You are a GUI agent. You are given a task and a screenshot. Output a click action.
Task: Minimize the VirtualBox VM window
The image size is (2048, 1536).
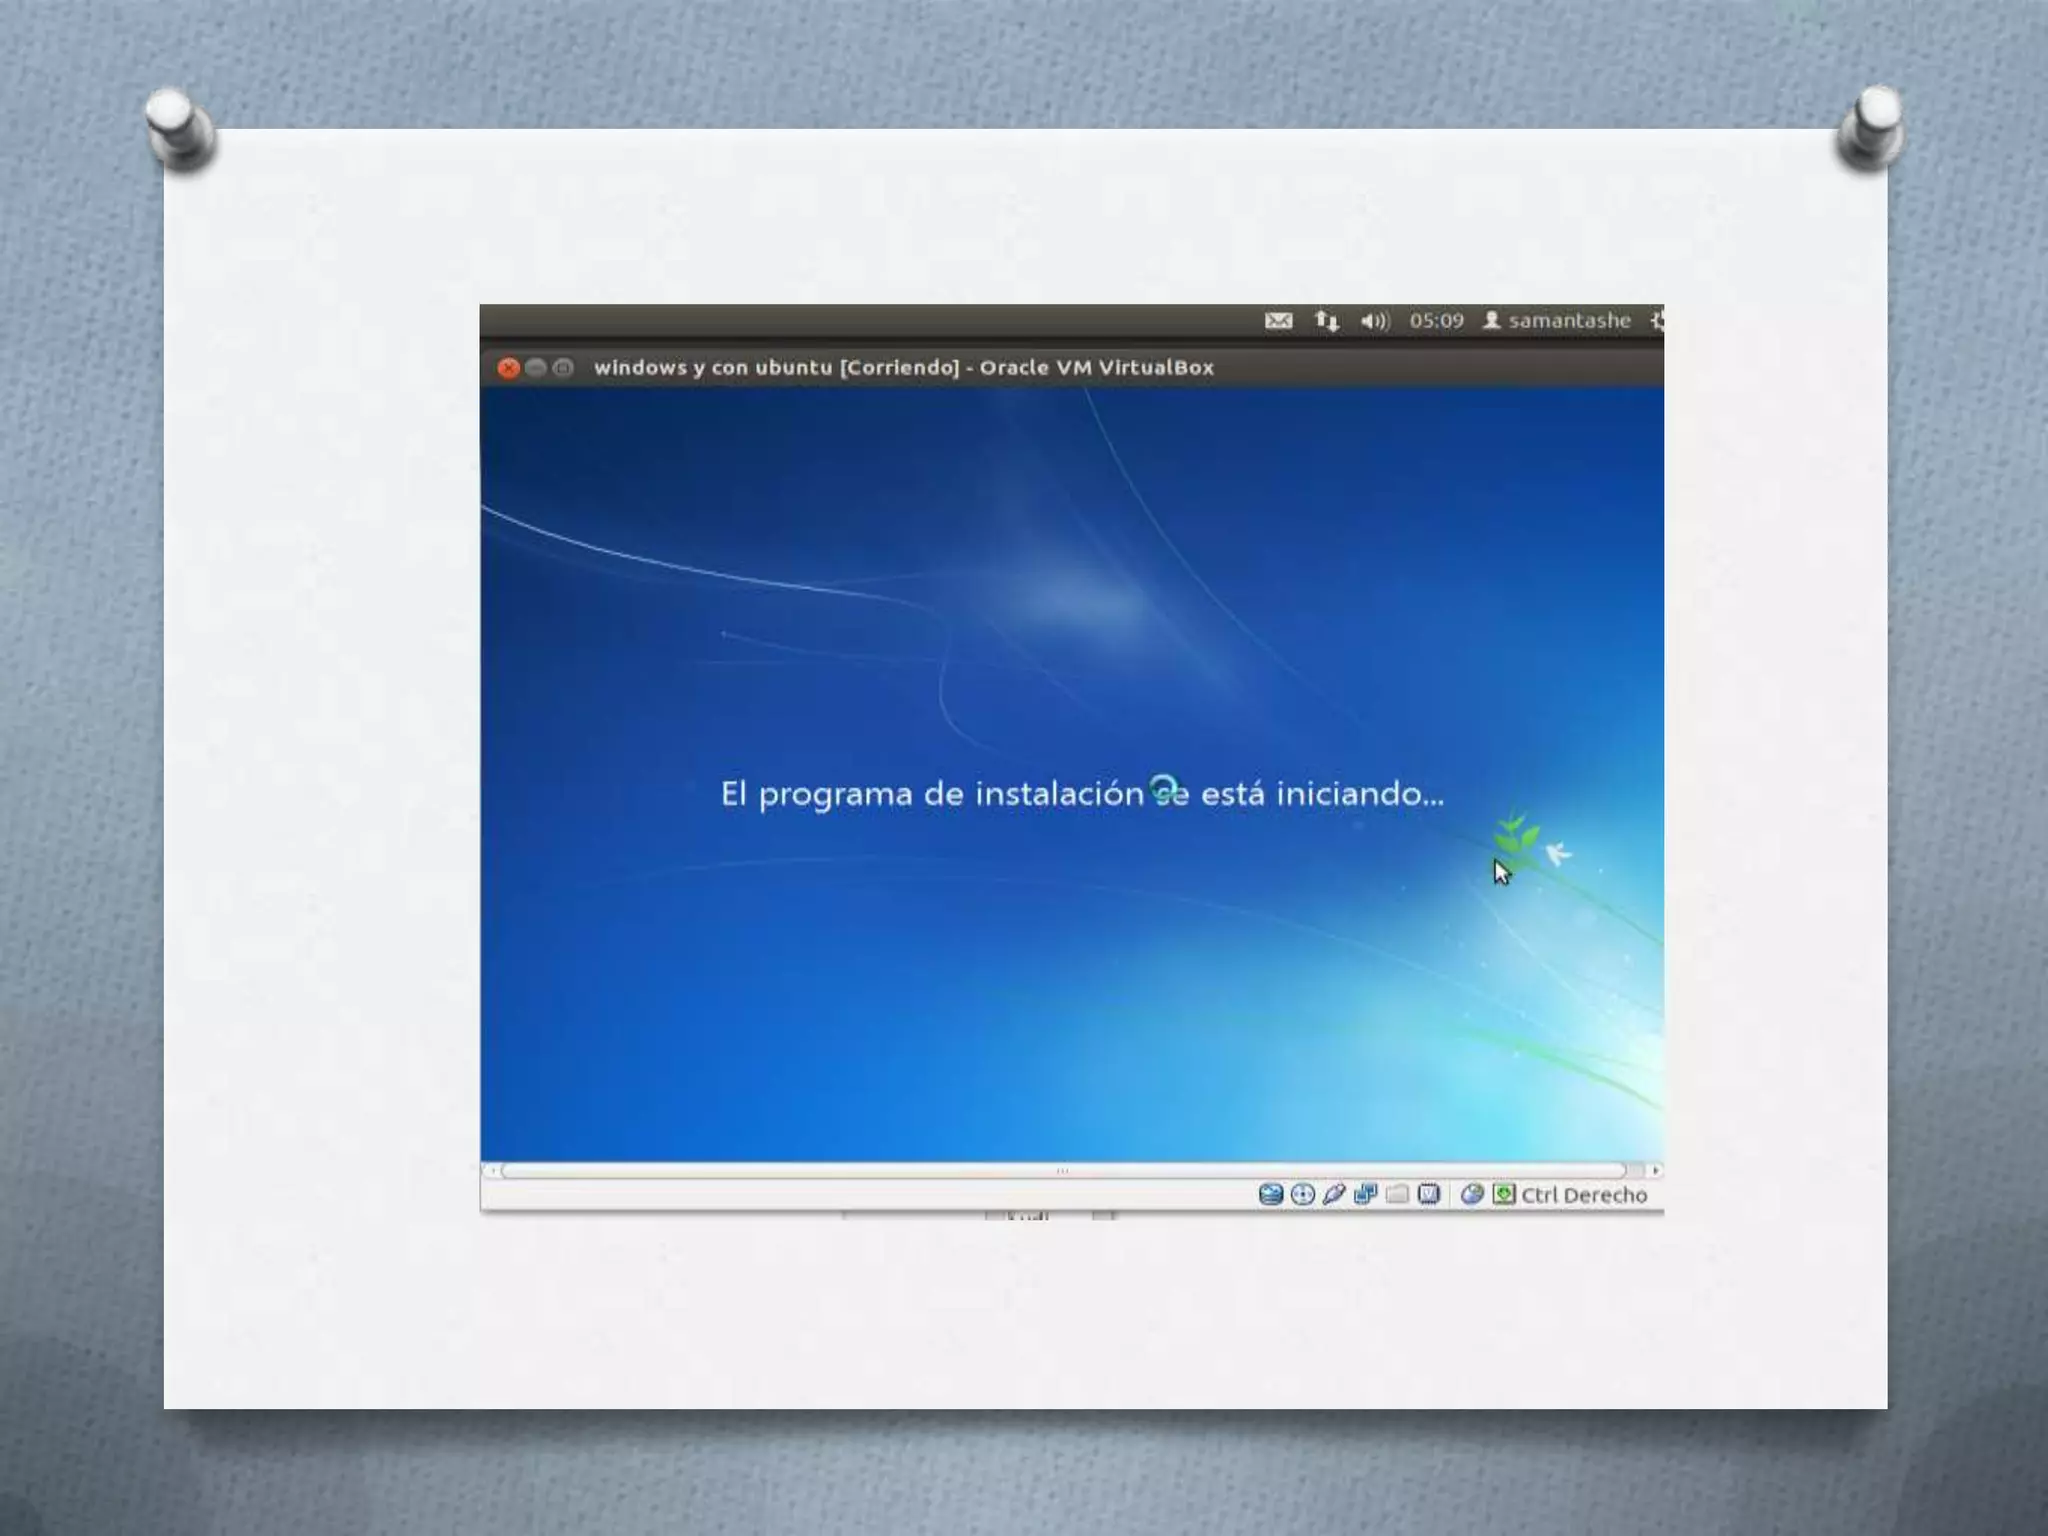coord(536,368)
